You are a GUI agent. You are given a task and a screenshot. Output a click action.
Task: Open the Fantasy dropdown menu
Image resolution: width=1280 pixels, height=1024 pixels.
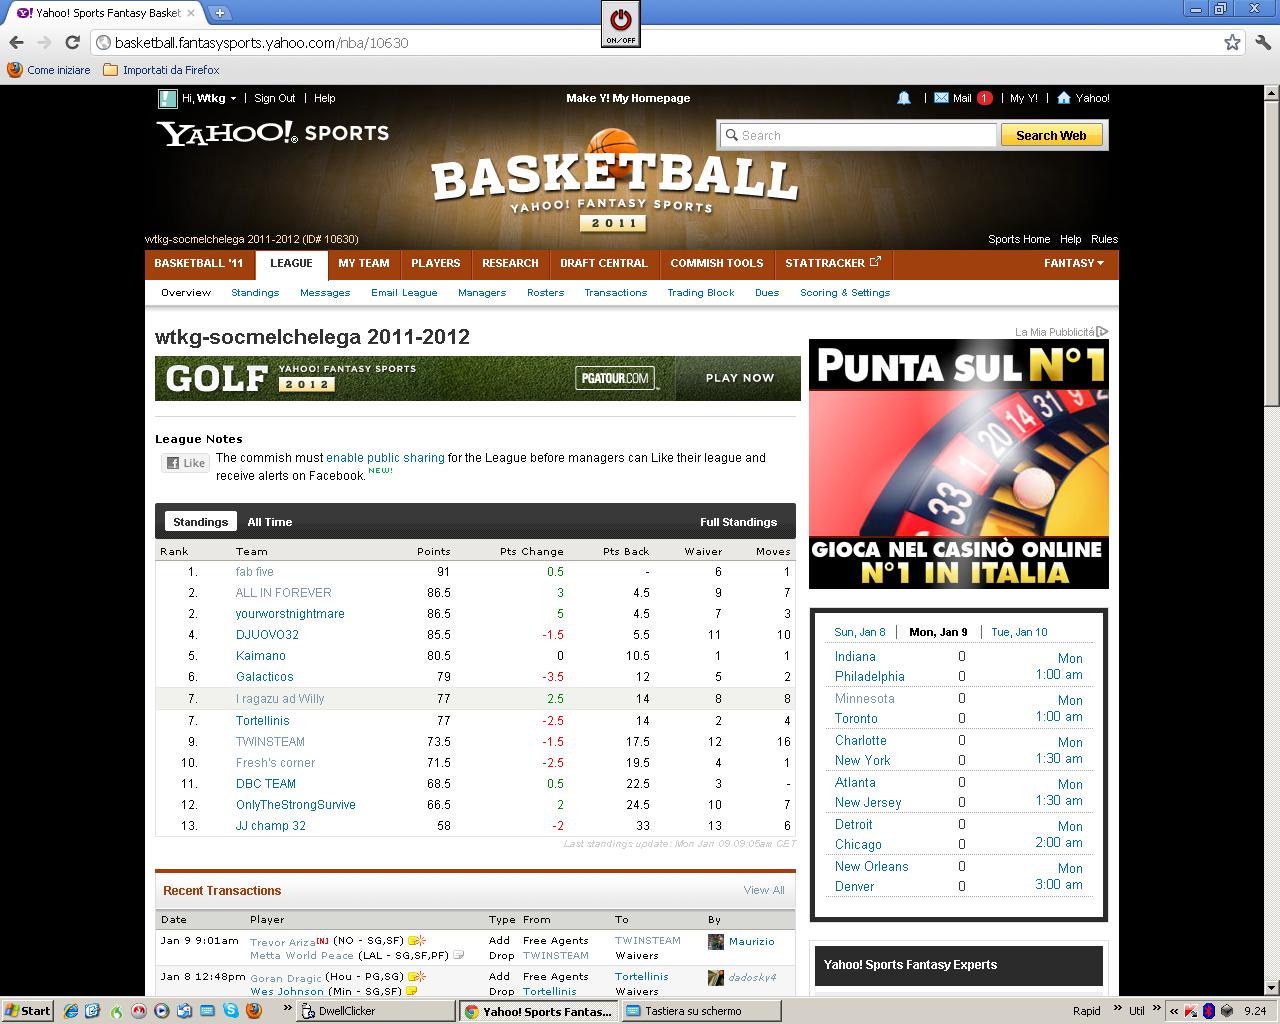(x=1074, y=263)
